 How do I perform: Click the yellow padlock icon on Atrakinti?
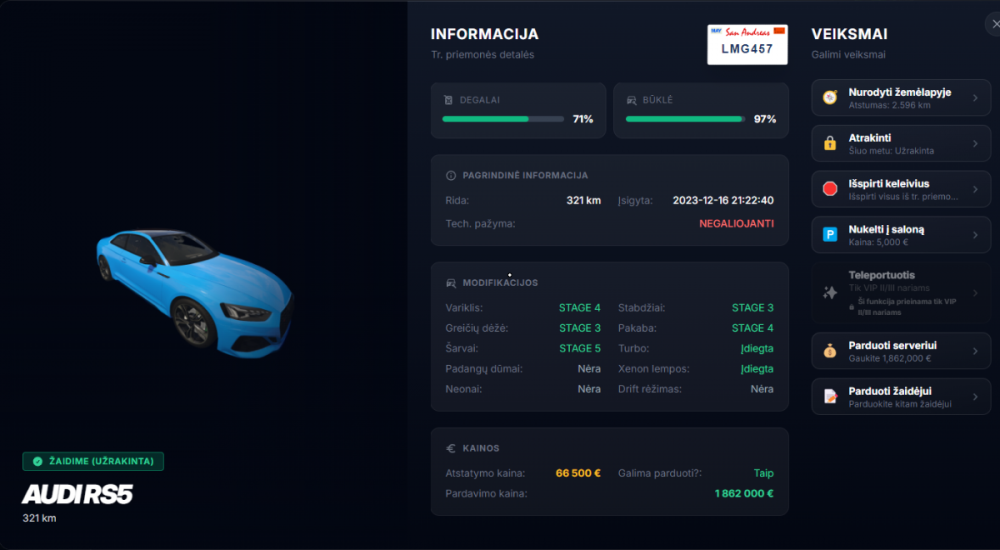830,144
